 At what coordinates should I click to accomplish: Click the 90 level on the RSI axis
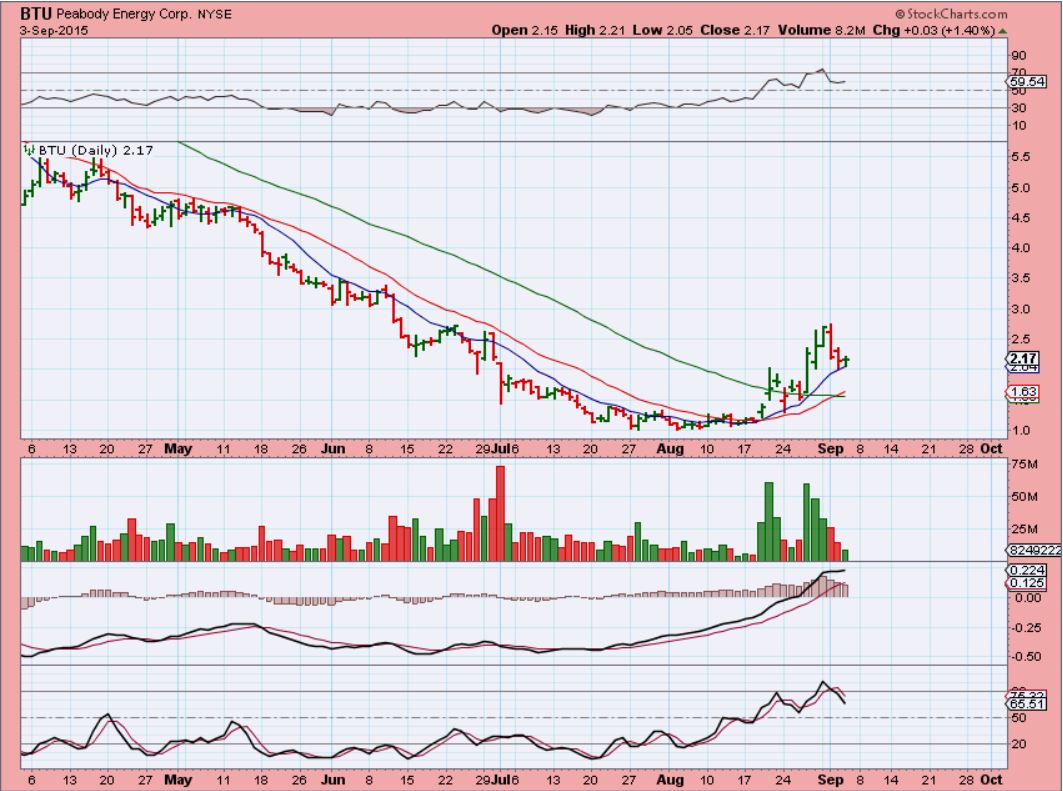1019,56
